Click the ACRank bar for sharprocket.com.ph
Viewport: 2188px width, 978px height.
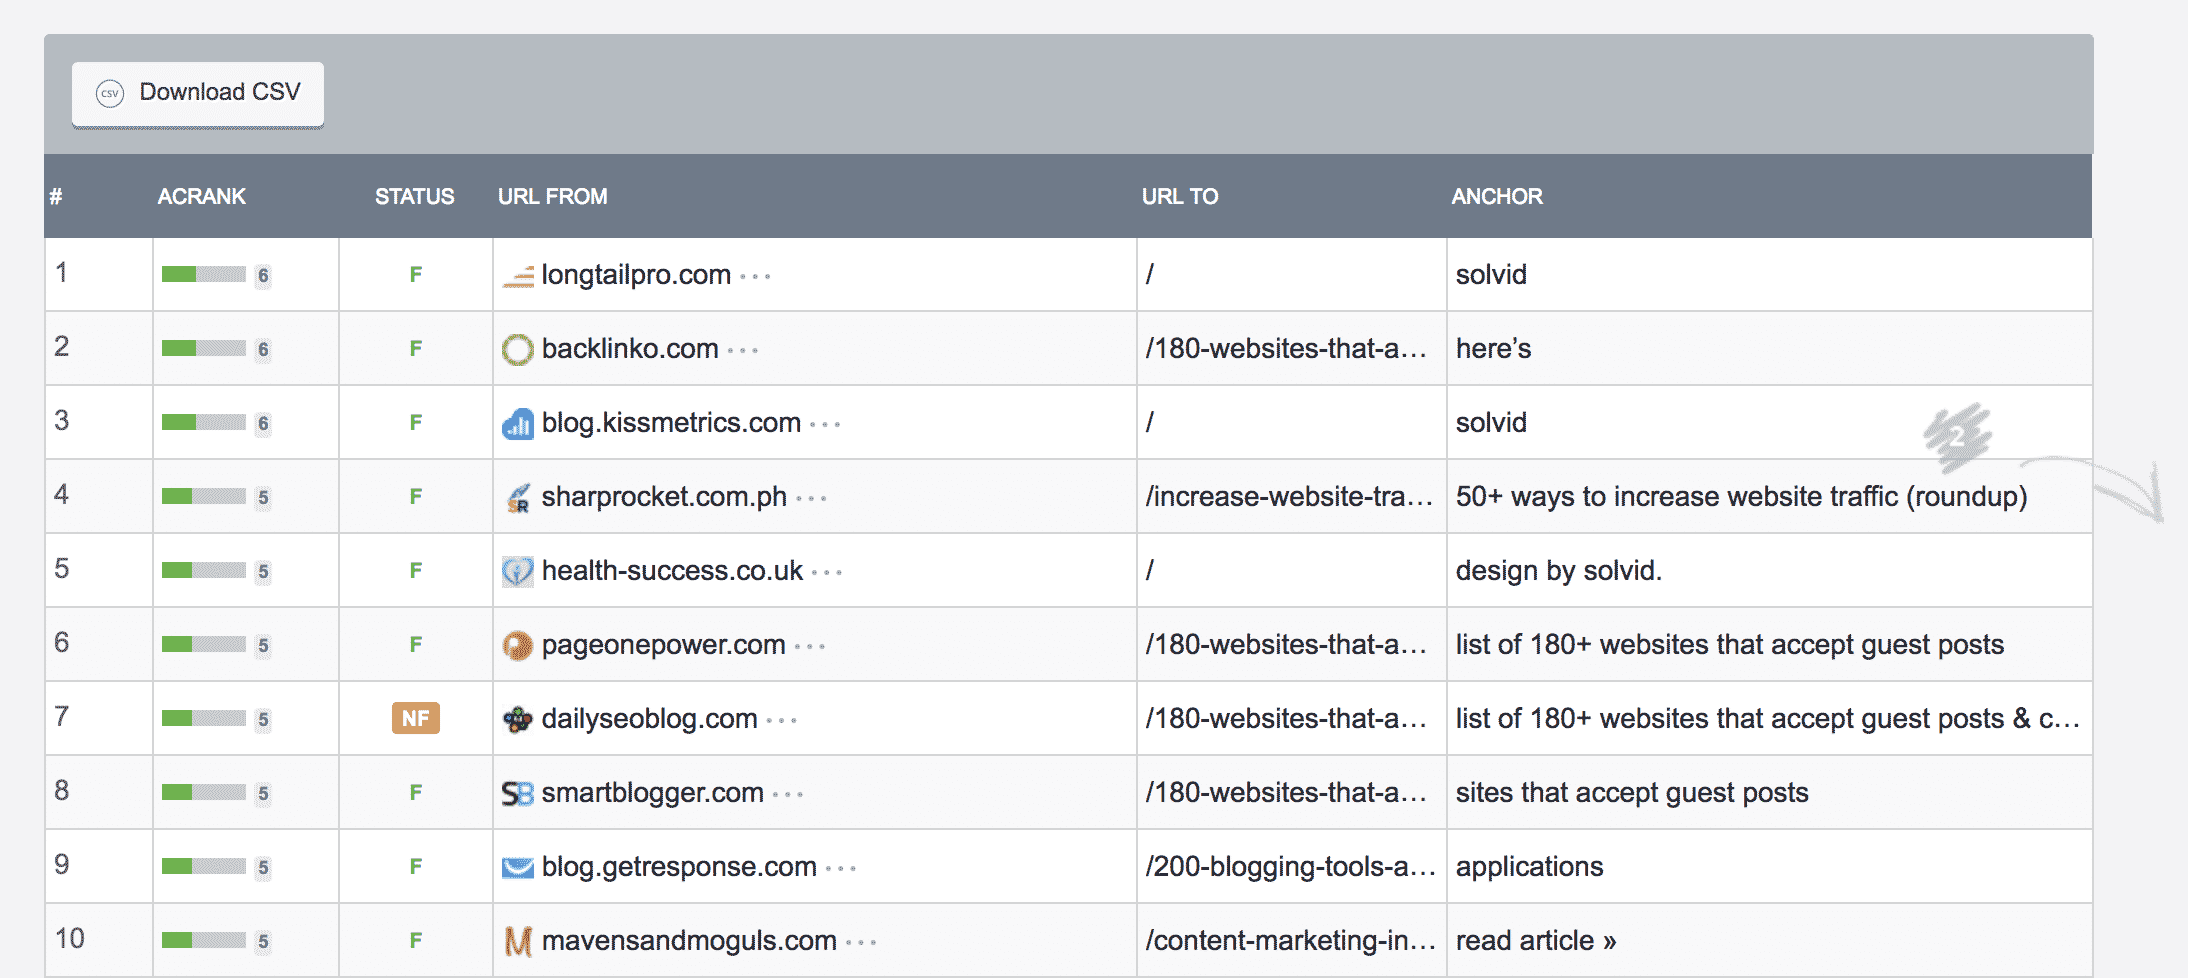click(x=204, y=497)
